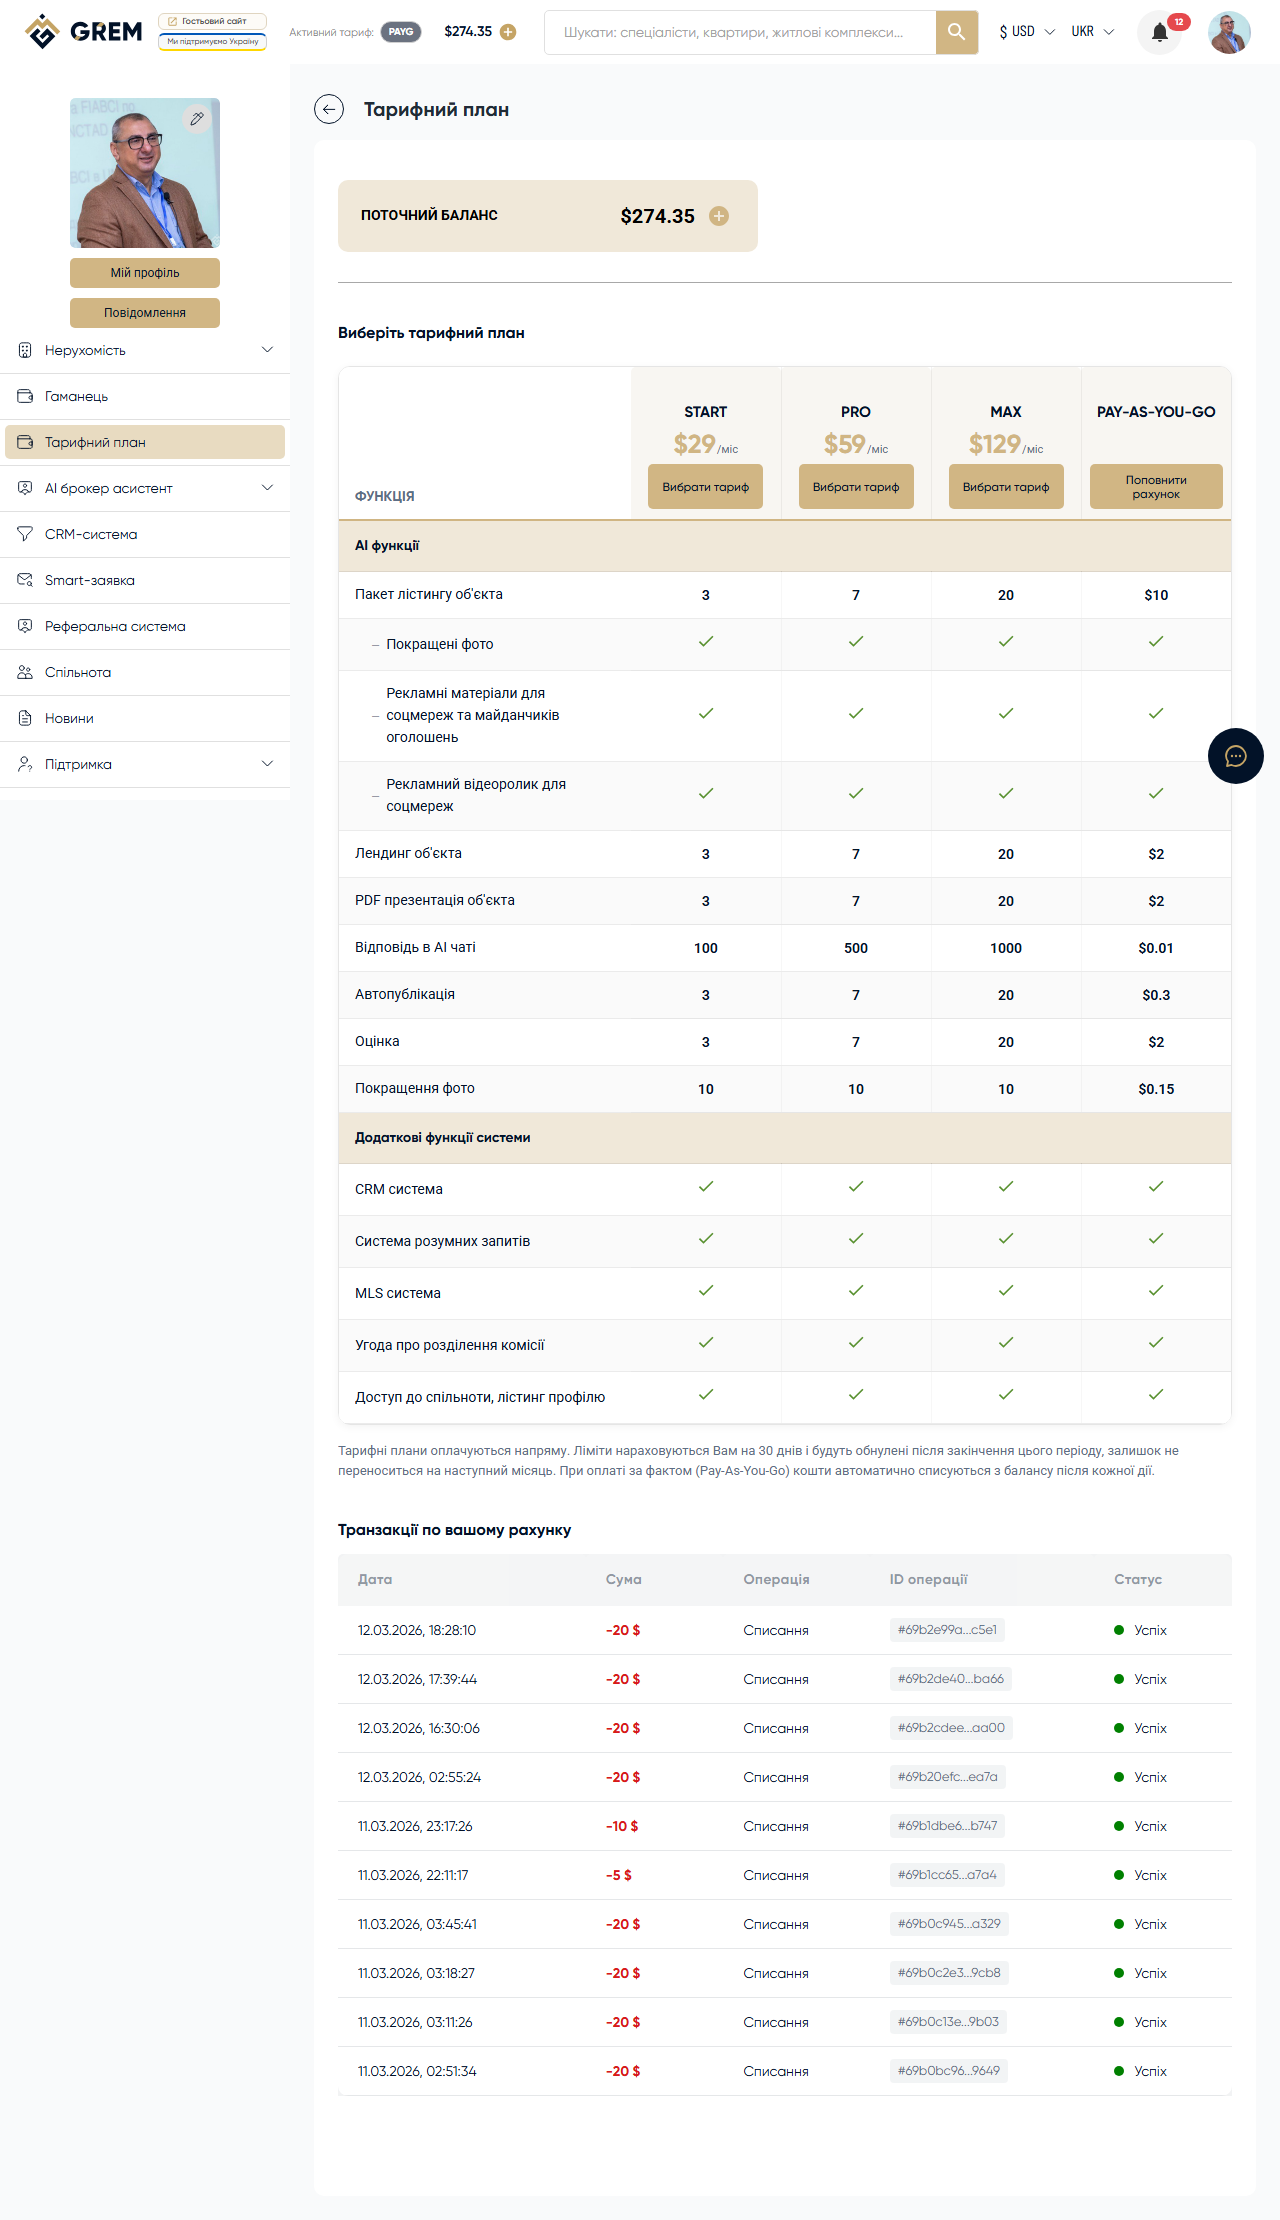The height and width of the screenshot is (2220, 1280).
Task: Expand the Підтримка sidebar section
Action: click(x=267, y=764)
